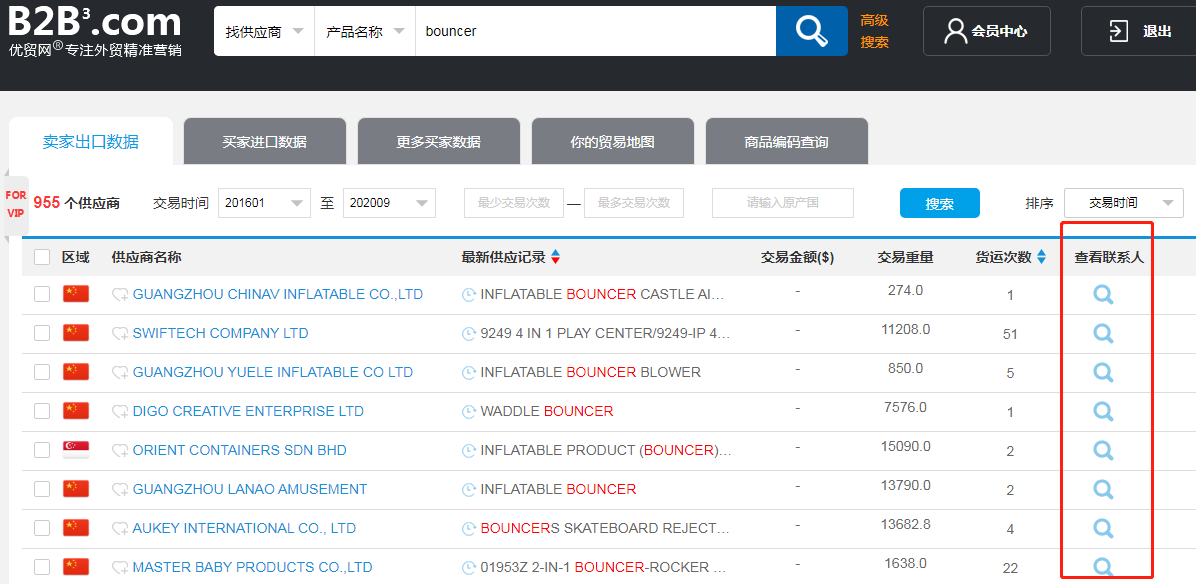Click the 供应商名称 column header
This screenshot has width=1196, height=584.
pyautogui.click(x=146, y=258)
